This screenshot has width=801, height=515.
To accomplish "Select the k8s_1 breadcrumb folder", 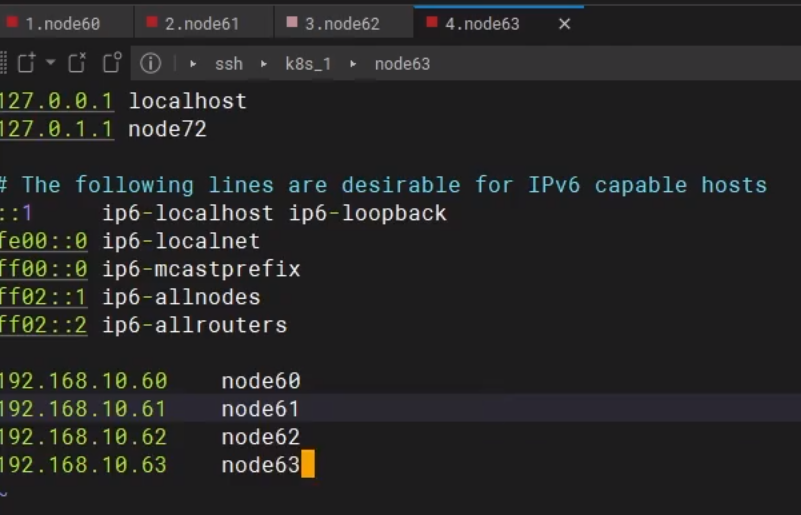I will pos(308,63).
